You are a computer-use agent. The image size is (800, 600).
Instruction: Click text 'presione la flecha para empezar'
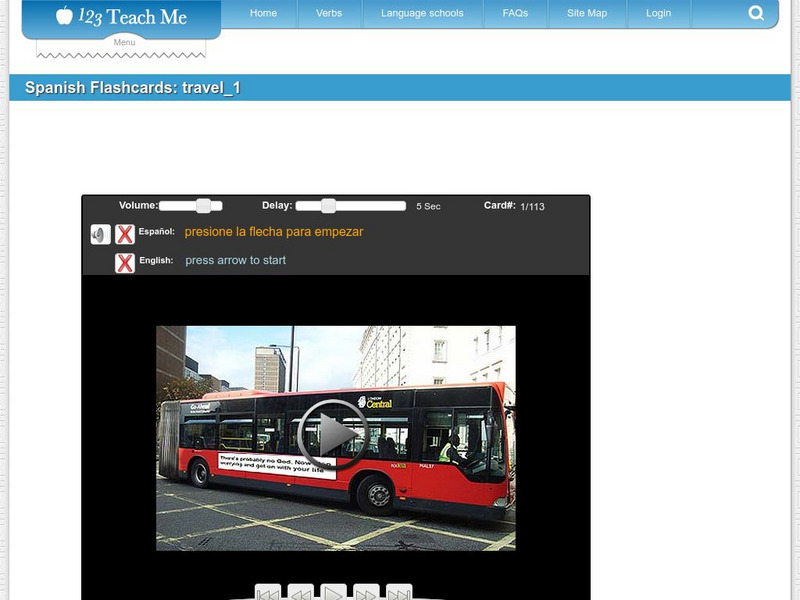(274, 232)
